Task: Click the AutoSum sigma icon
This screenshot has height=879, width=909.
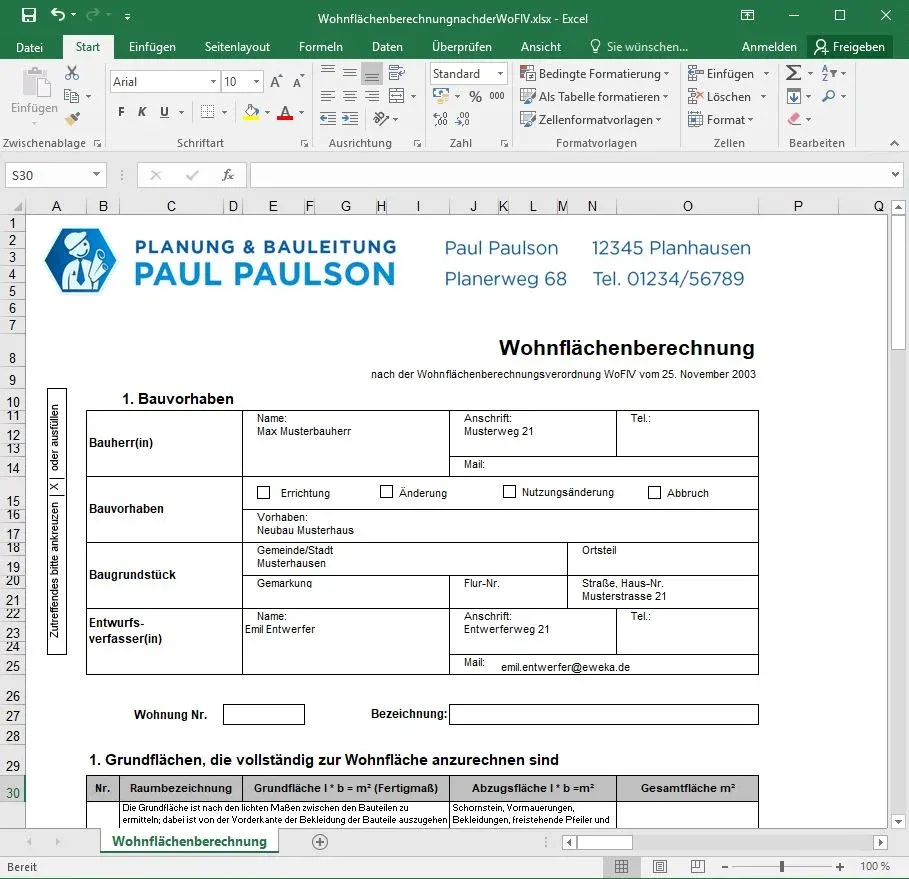Action: coord(793,73)
